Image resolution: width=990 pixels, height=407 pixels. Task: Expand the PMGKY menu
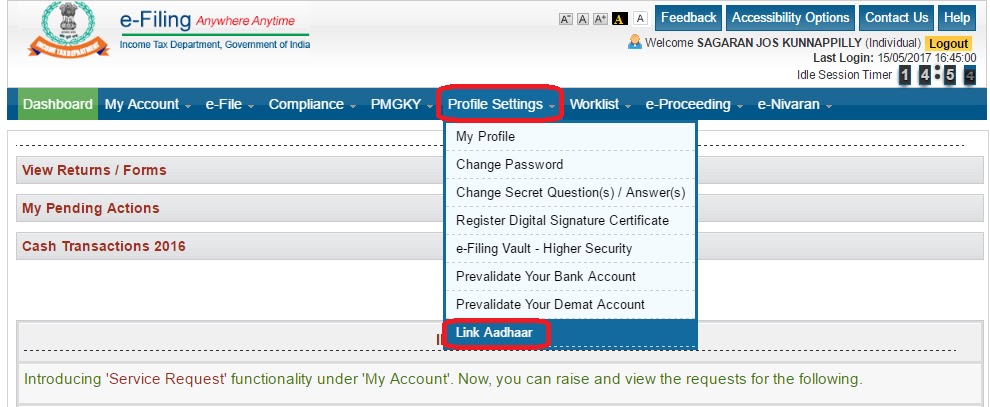click(x=401, y=105)
